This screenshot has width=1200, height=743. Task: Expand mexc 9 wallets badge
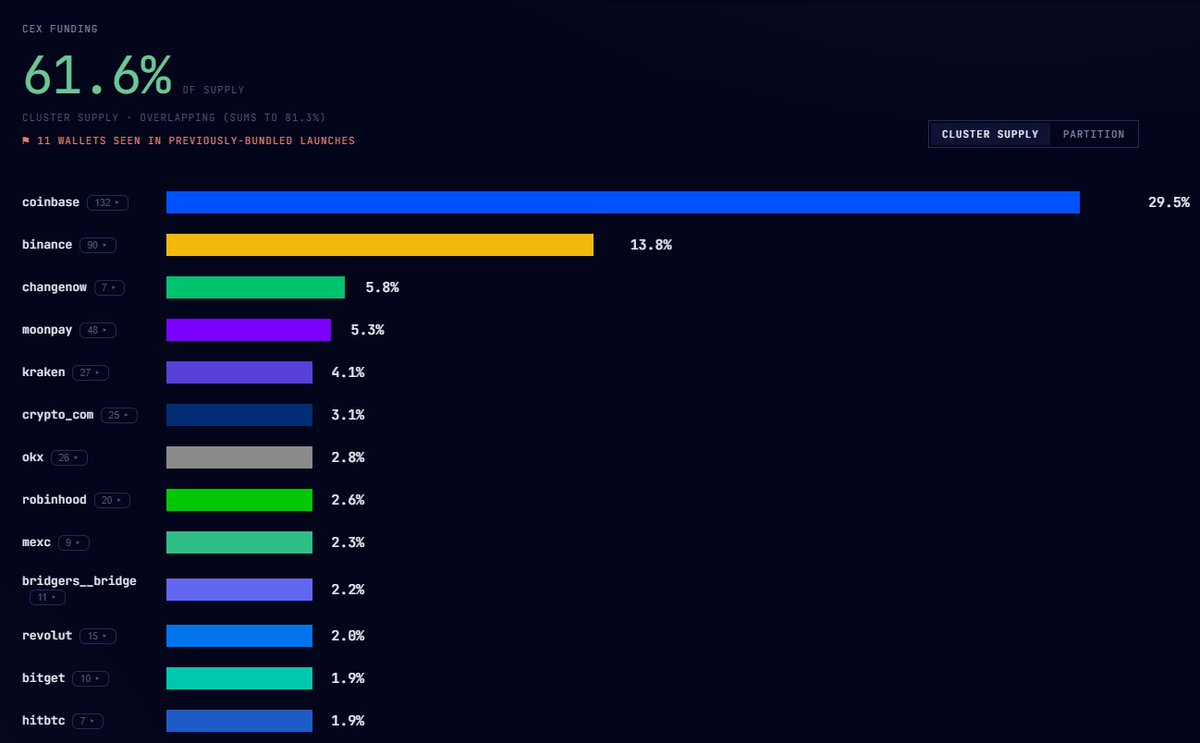pyautogui.click(x=73, y=543)
